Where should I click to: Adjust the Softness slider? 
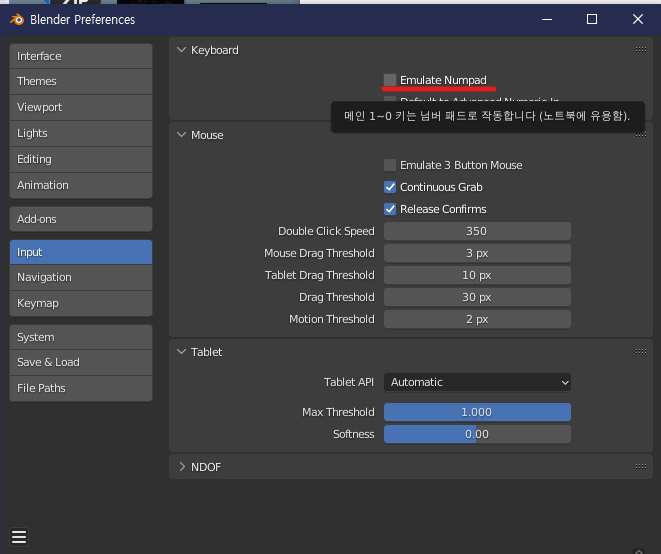[x=477, y=434]
